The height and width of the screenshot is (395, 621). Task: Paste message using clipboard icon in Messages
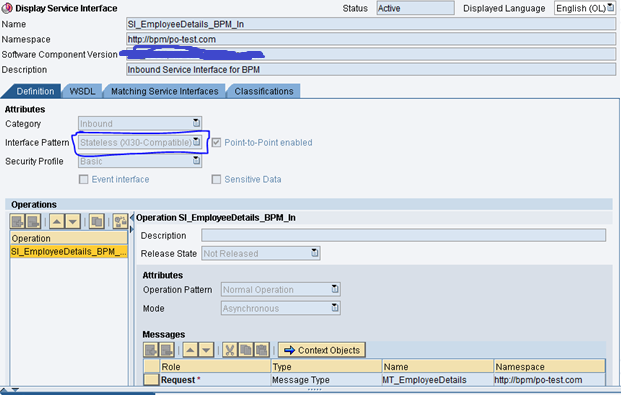coord(261,350)
